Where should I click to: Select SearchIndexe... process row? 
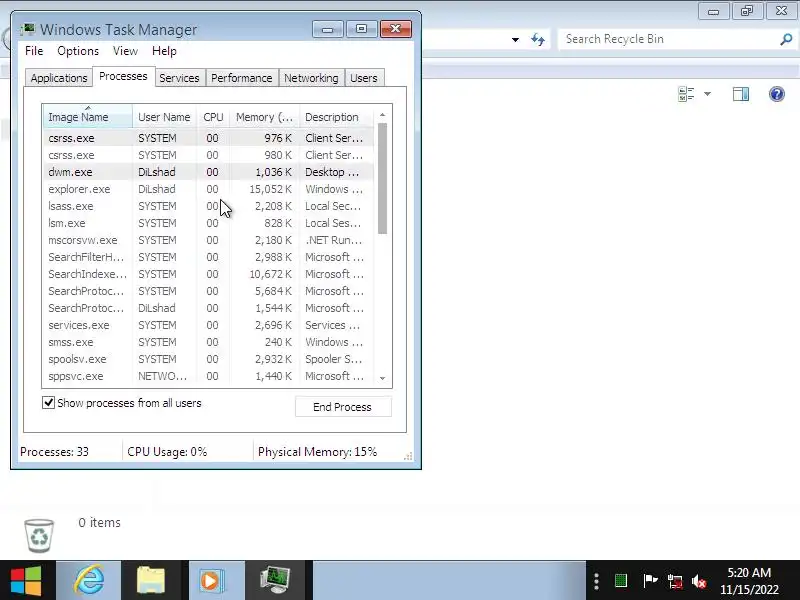click(x=208, y=274)
